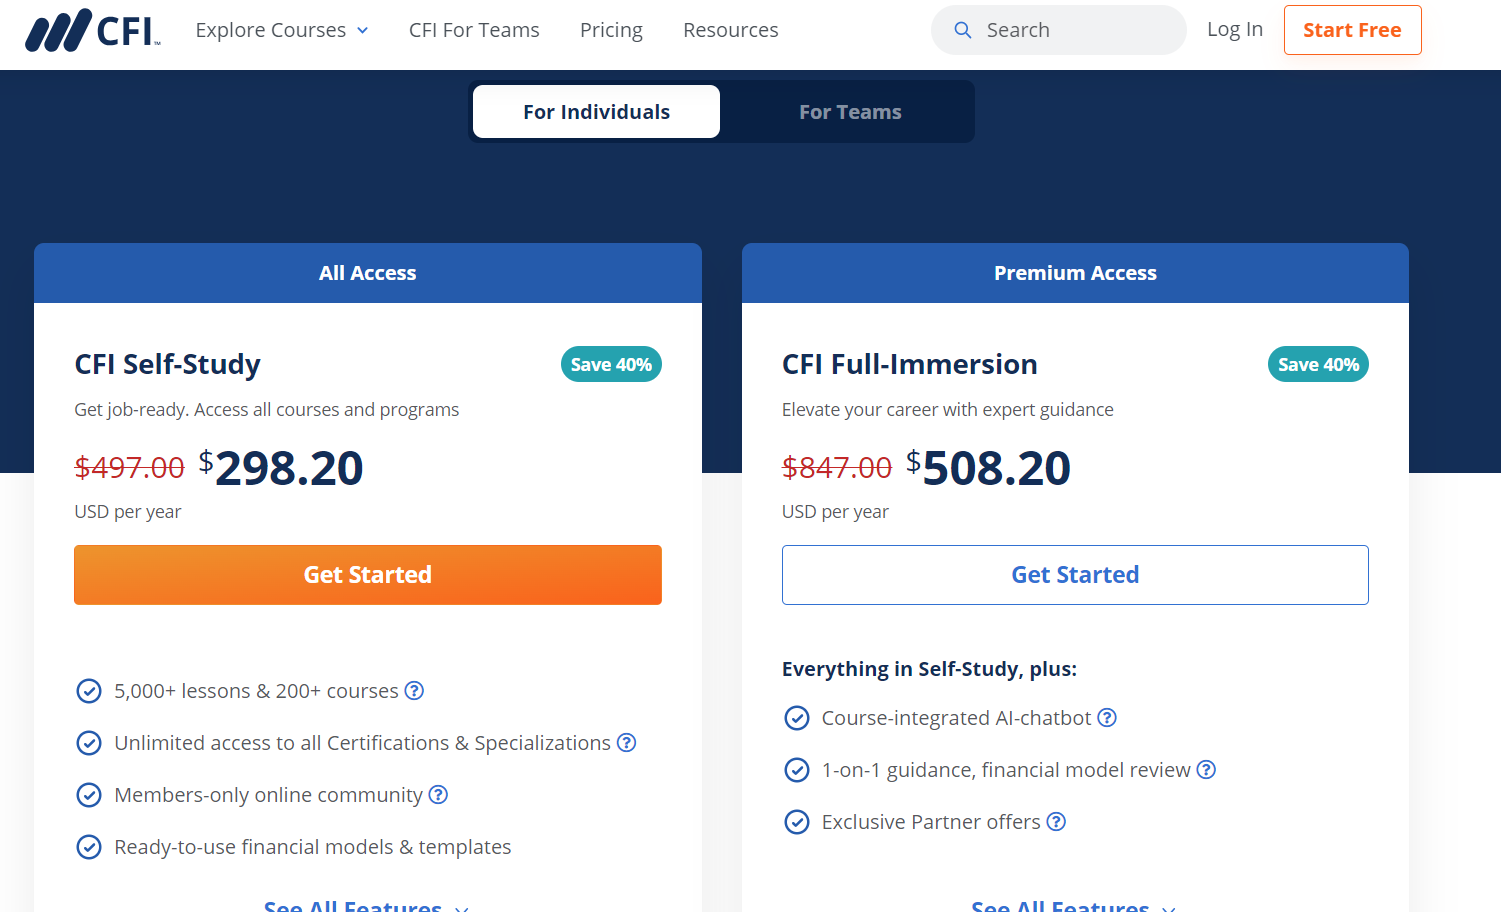Click the checkmark beside Ready-to-use financial models
The image size is (1501, 912).
[x=89, y=846]
